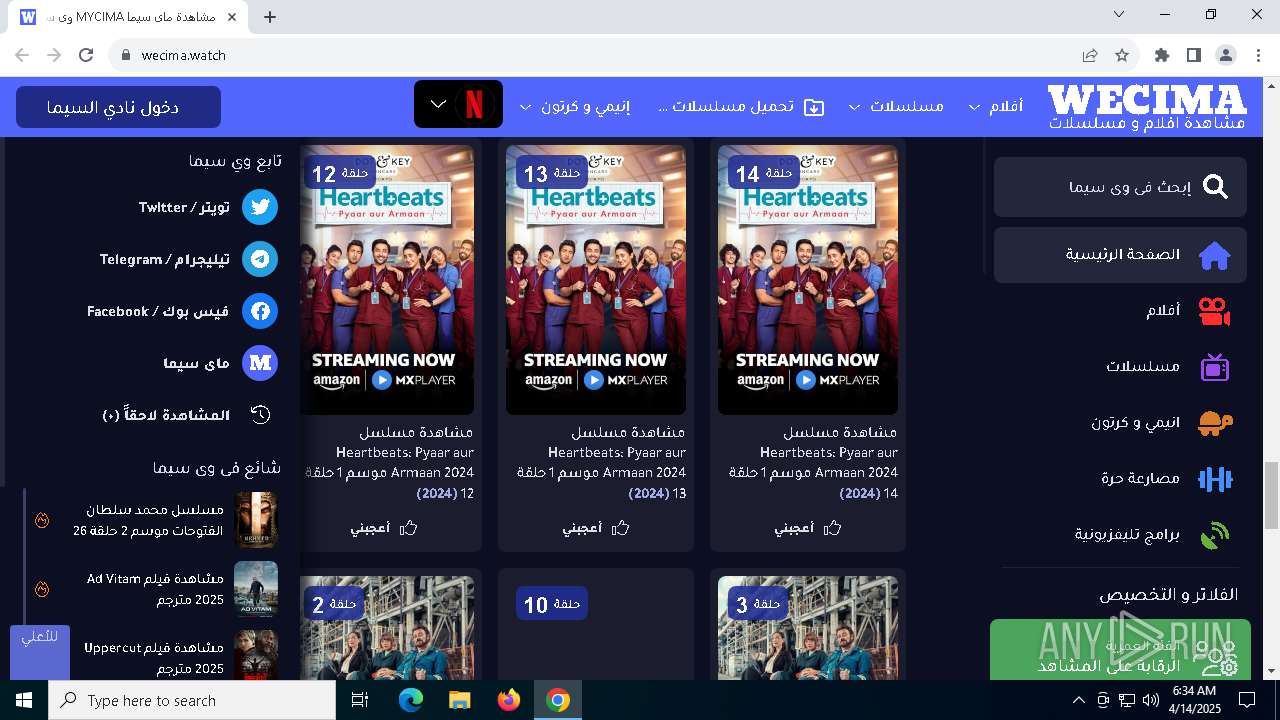The width and height of the screenshot is (1280, 720).
Task: Click thumbs-up icon under episode 14
Action: coord(832,528)
